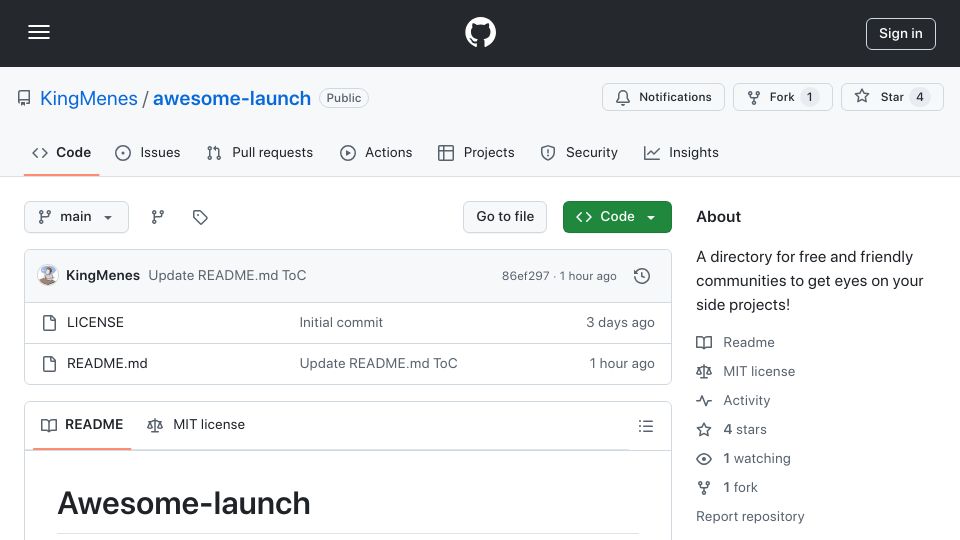View commit history clock icon
The width and height of the screenshot is (960, 540).
click(642, 276)
